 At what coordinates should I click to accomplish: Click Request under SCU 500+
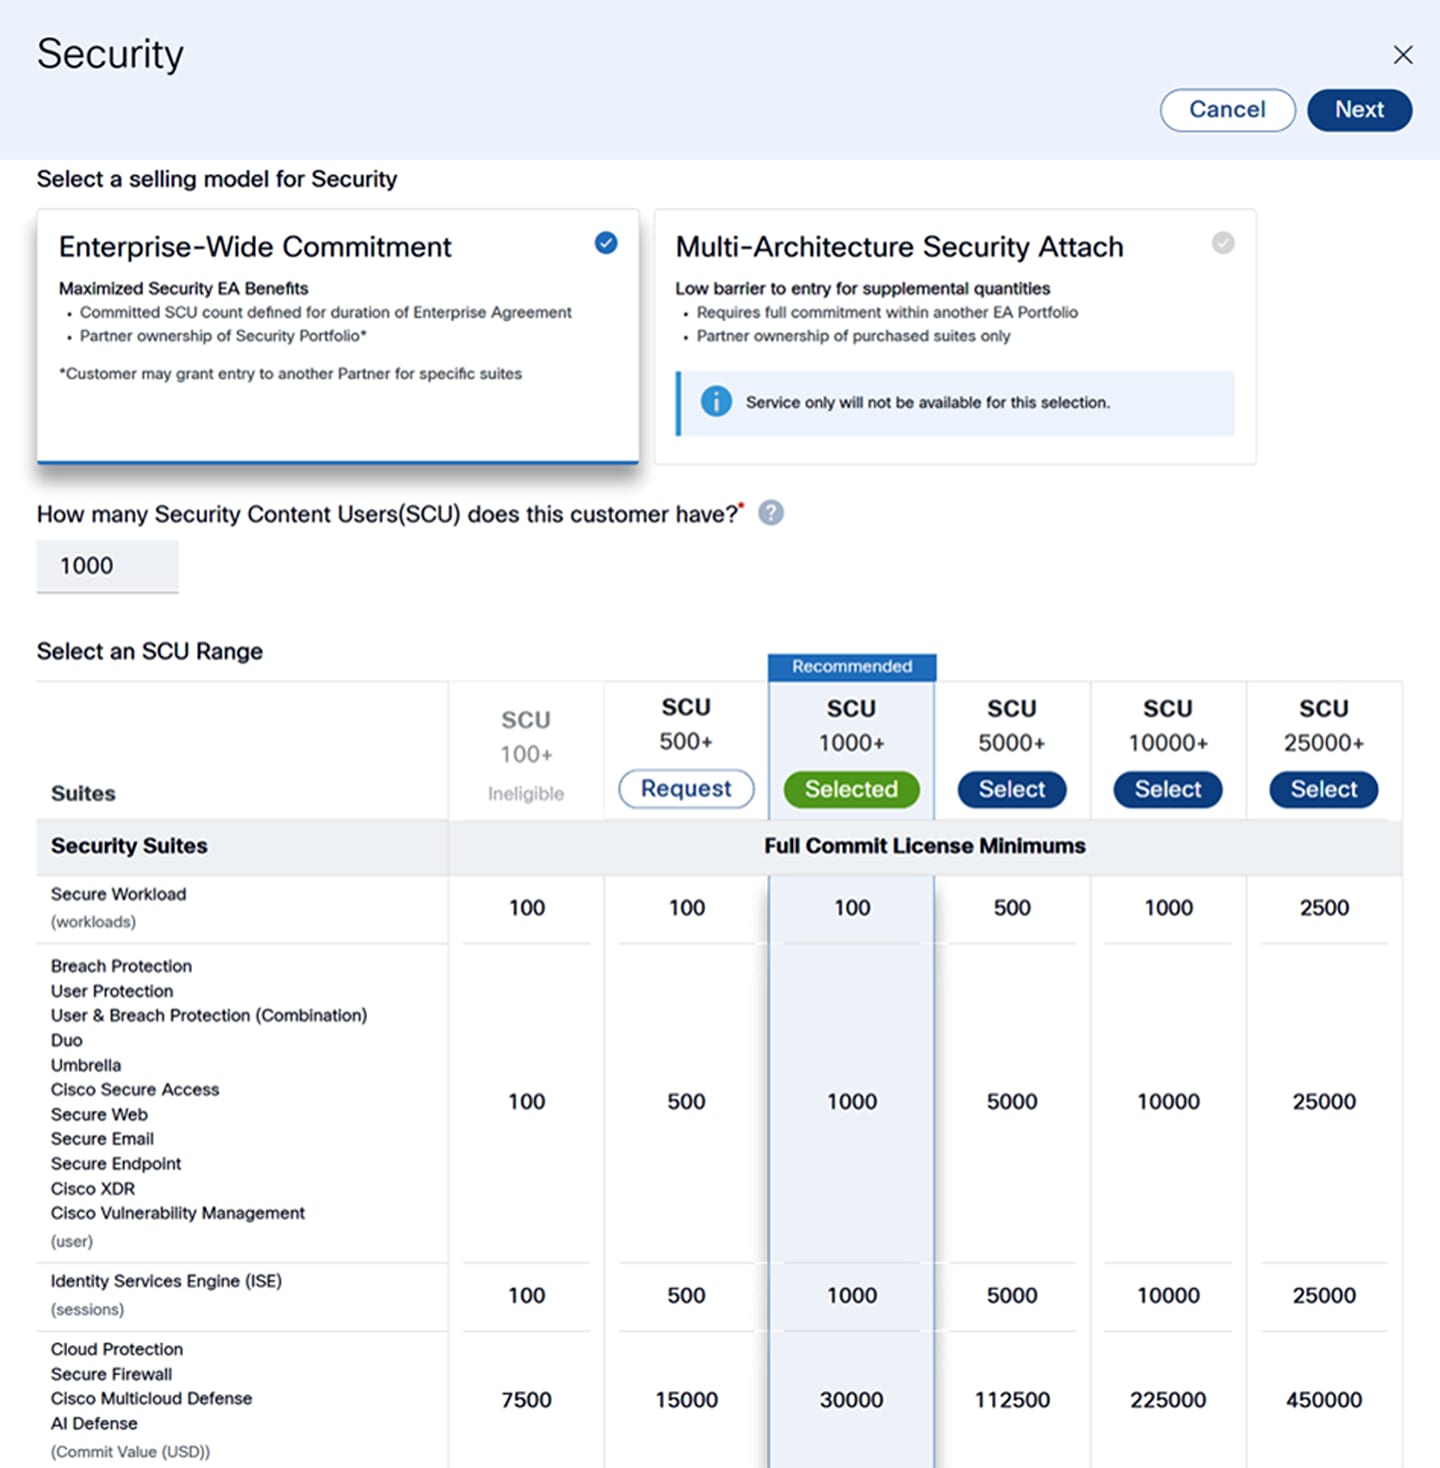click(x=686, y=789)
